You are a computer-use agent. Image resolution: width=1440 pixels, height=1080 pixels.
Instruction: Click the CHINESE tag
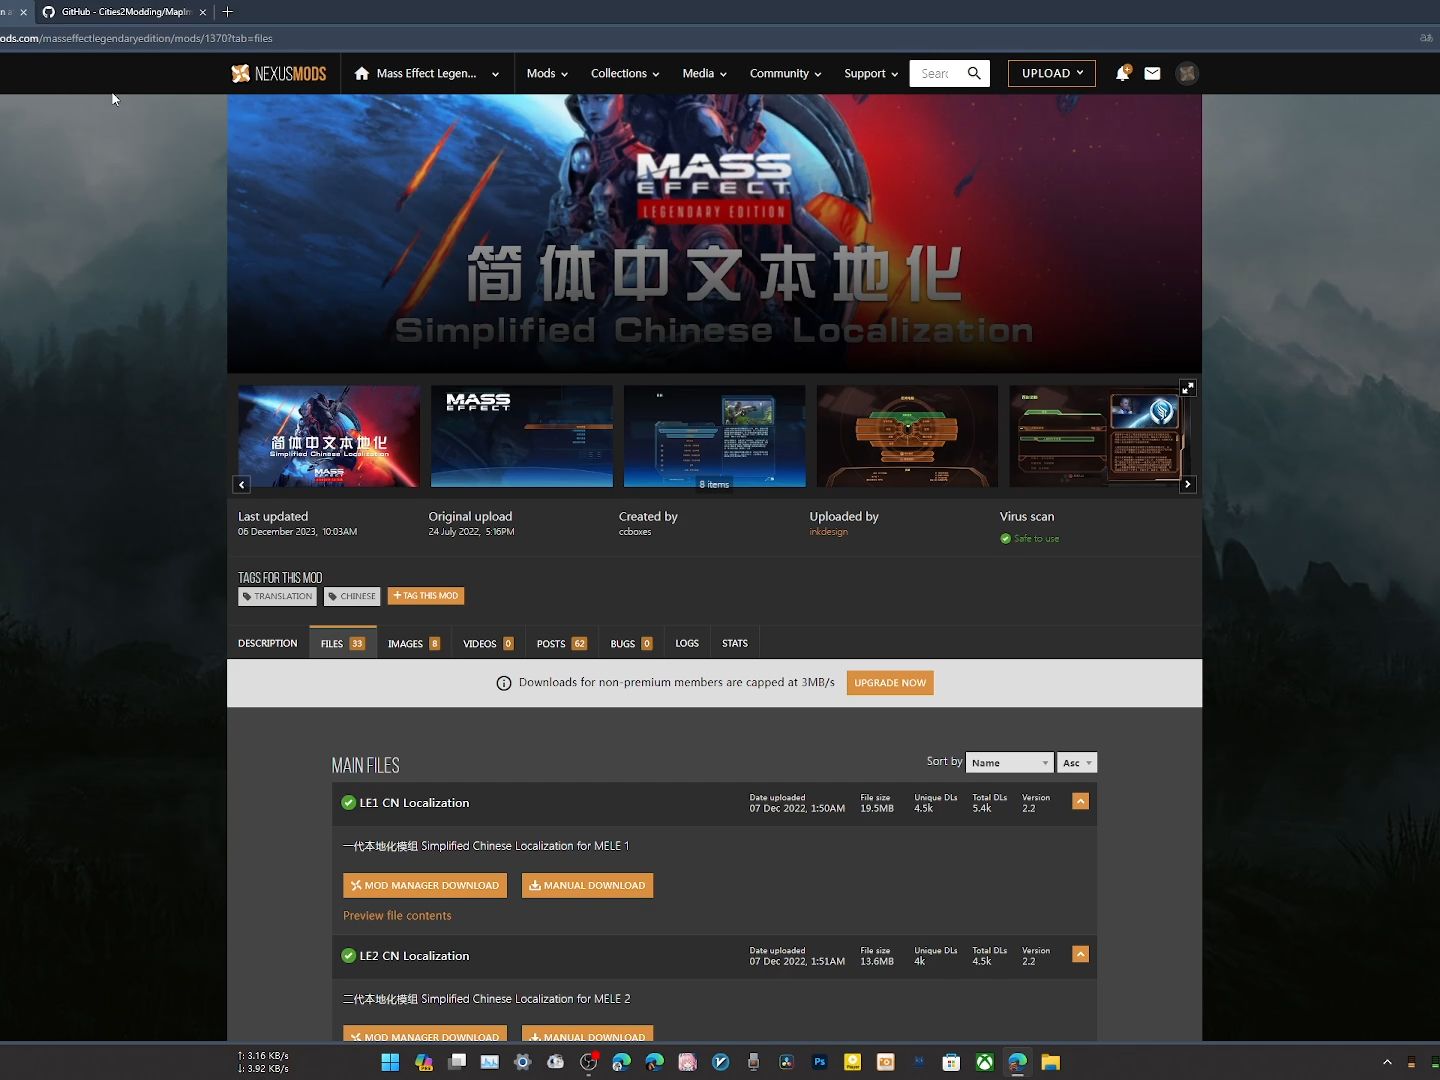pyautogui.click(x=352, y=596)
